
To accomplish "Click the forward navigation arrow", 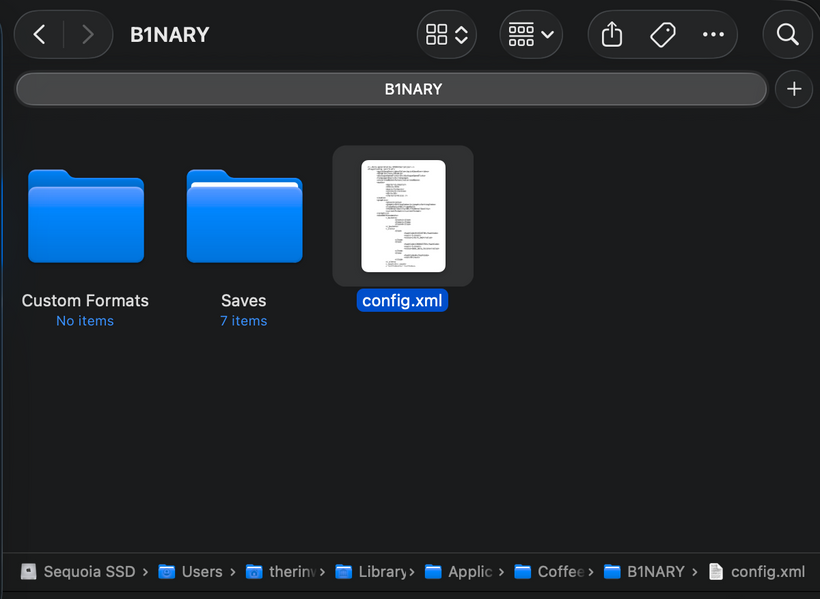I will click(87, 35).
